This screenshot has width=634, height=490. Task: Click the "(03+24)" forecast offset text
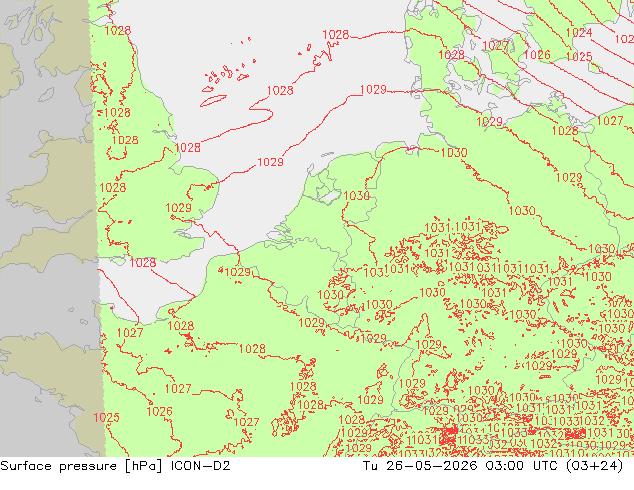tap(595, 466)
